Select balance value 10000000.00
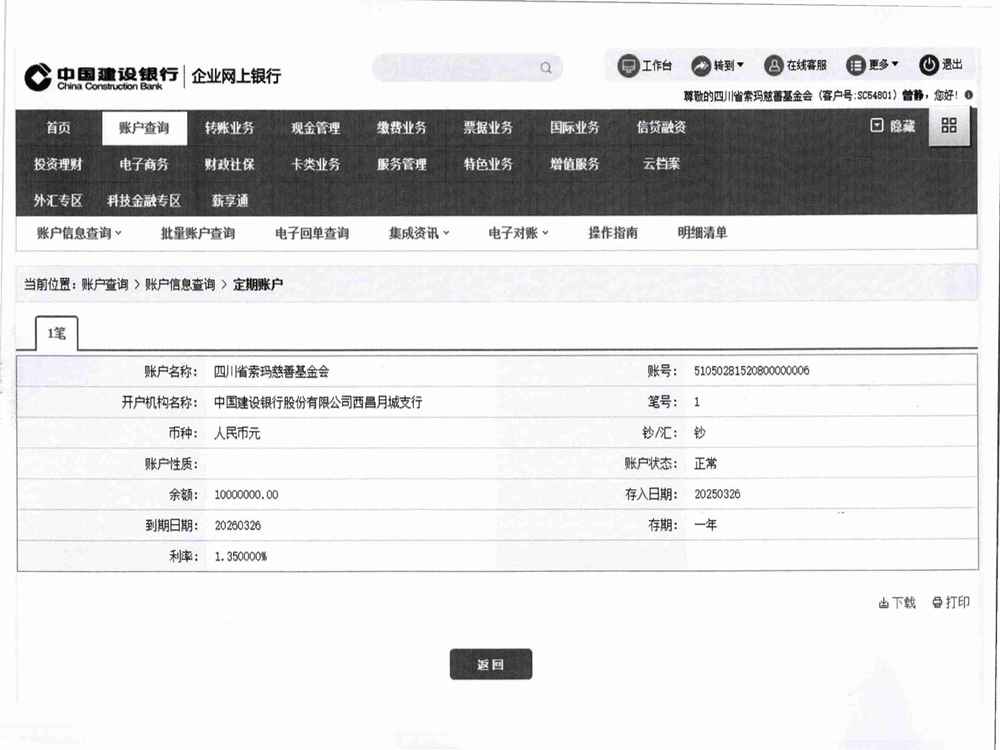Viewport: 1000px width, 750px height. coord(246,495)
